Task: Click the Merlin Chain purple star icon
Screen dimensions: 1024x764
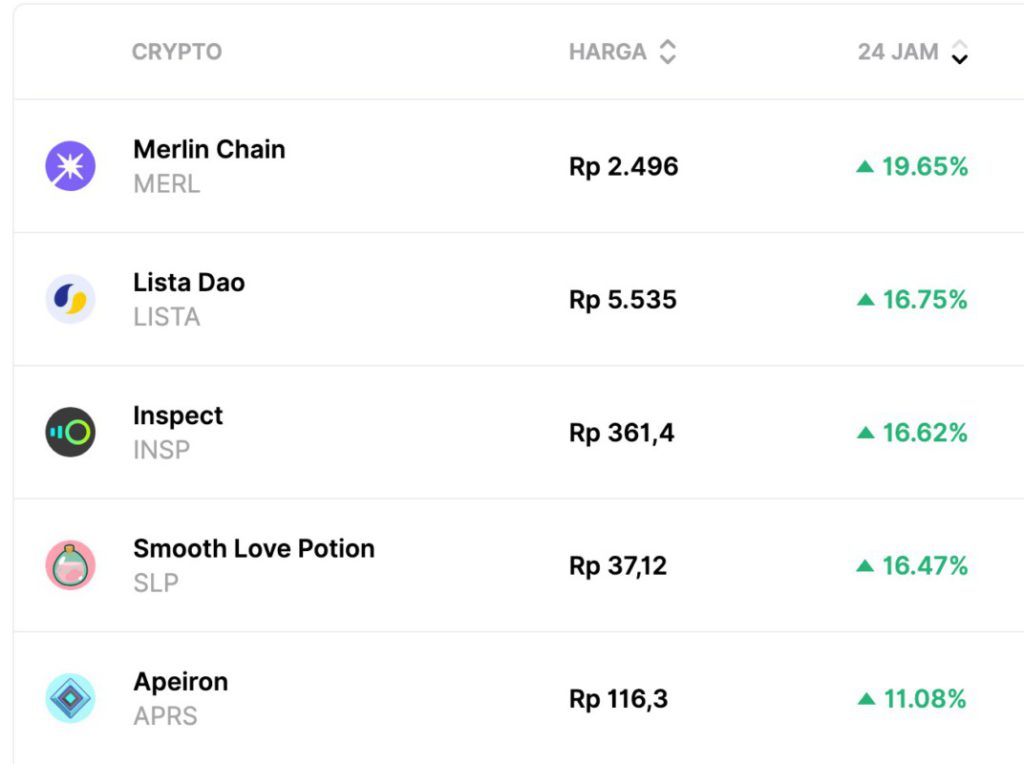Action: click(71, 166)
